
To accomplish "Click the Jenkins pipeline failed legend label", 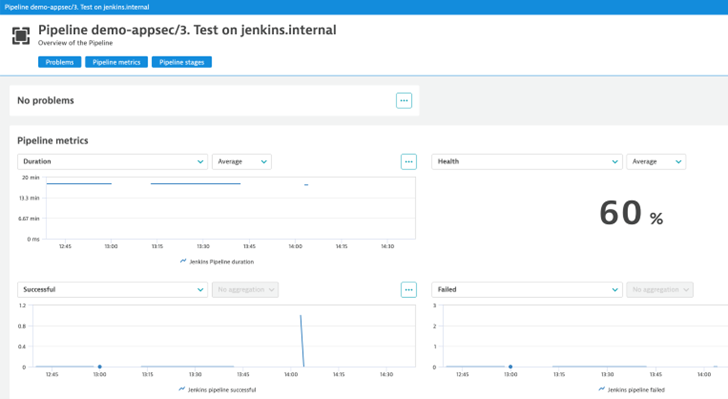I will [x=636, y=390].
